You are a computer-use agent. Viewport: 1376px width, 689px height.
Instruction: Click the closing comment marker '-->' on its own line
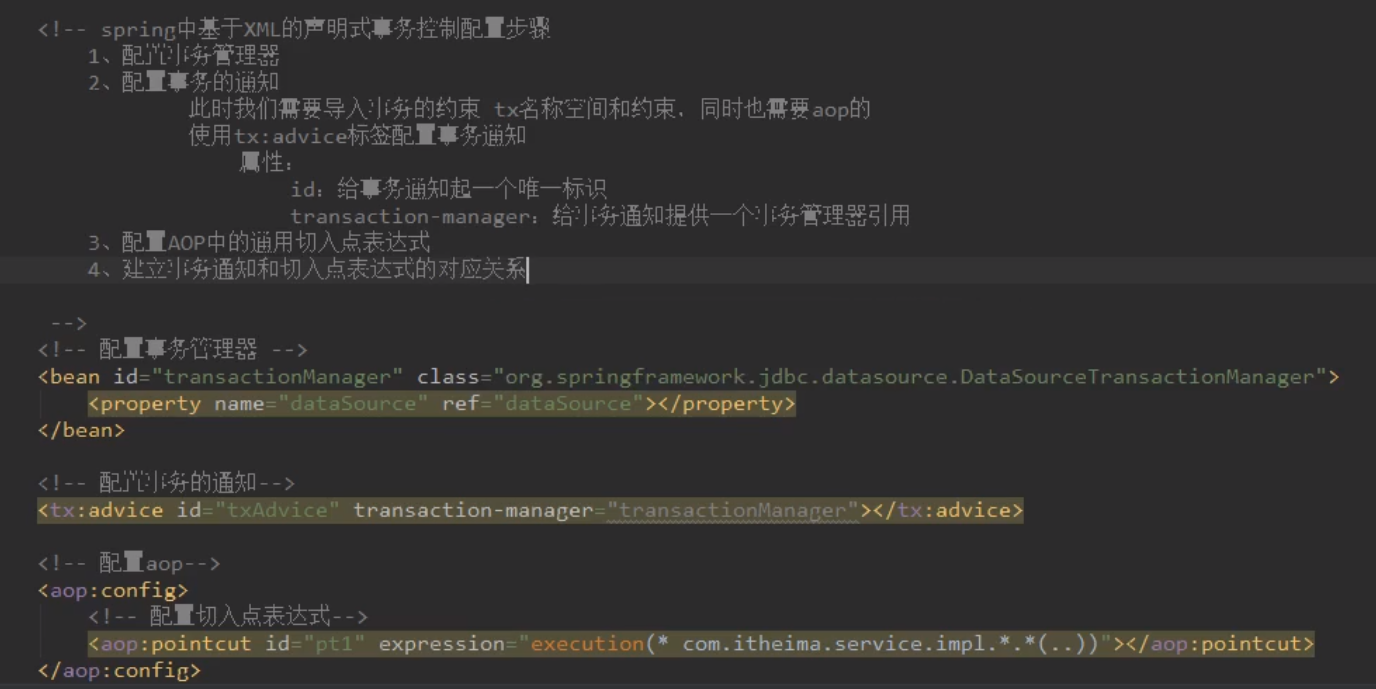pyautogui.click(x=68, y=323)
